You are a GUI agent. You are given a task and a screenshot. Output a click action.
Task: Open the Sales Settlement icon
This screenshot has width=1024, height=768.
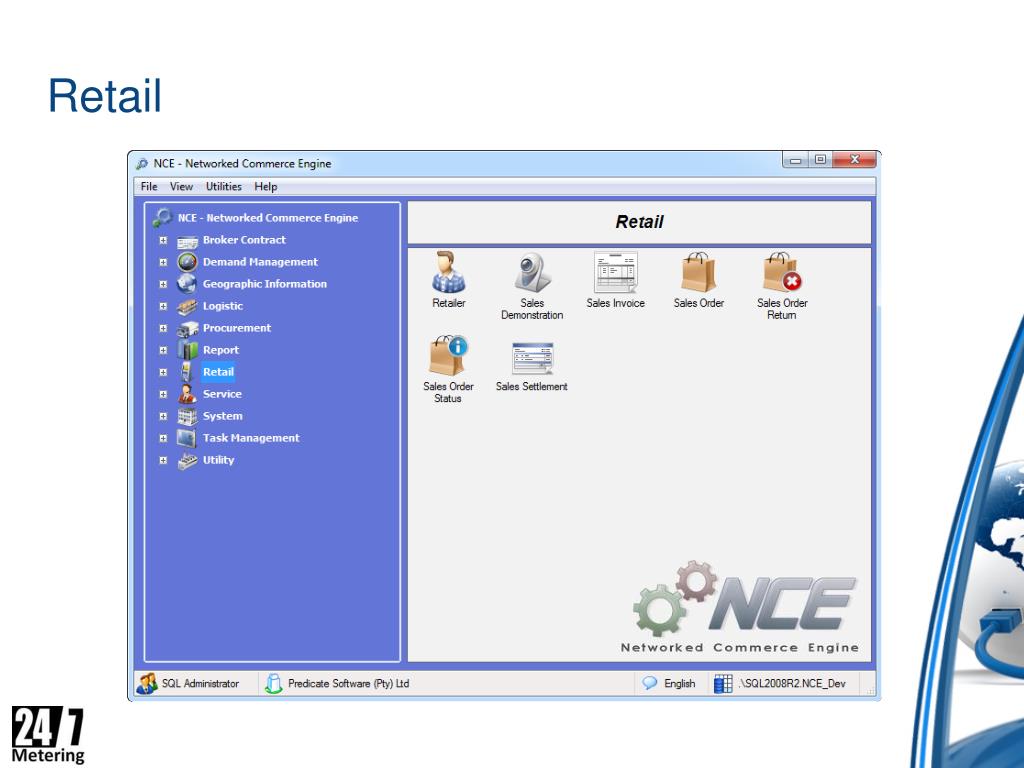point(532,357)
